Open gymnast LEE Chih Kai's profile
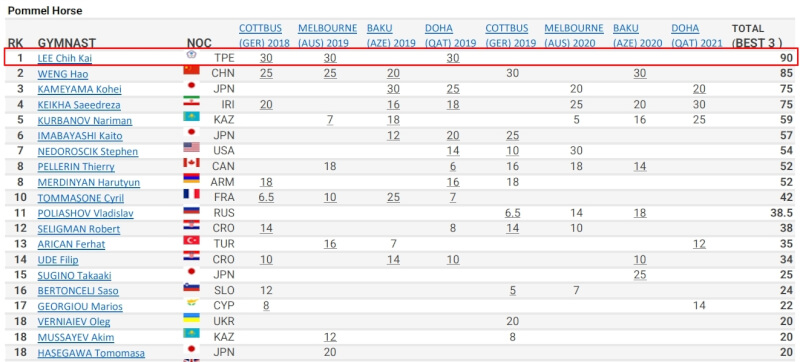800x362 pixels. click(x=65, y=59)
